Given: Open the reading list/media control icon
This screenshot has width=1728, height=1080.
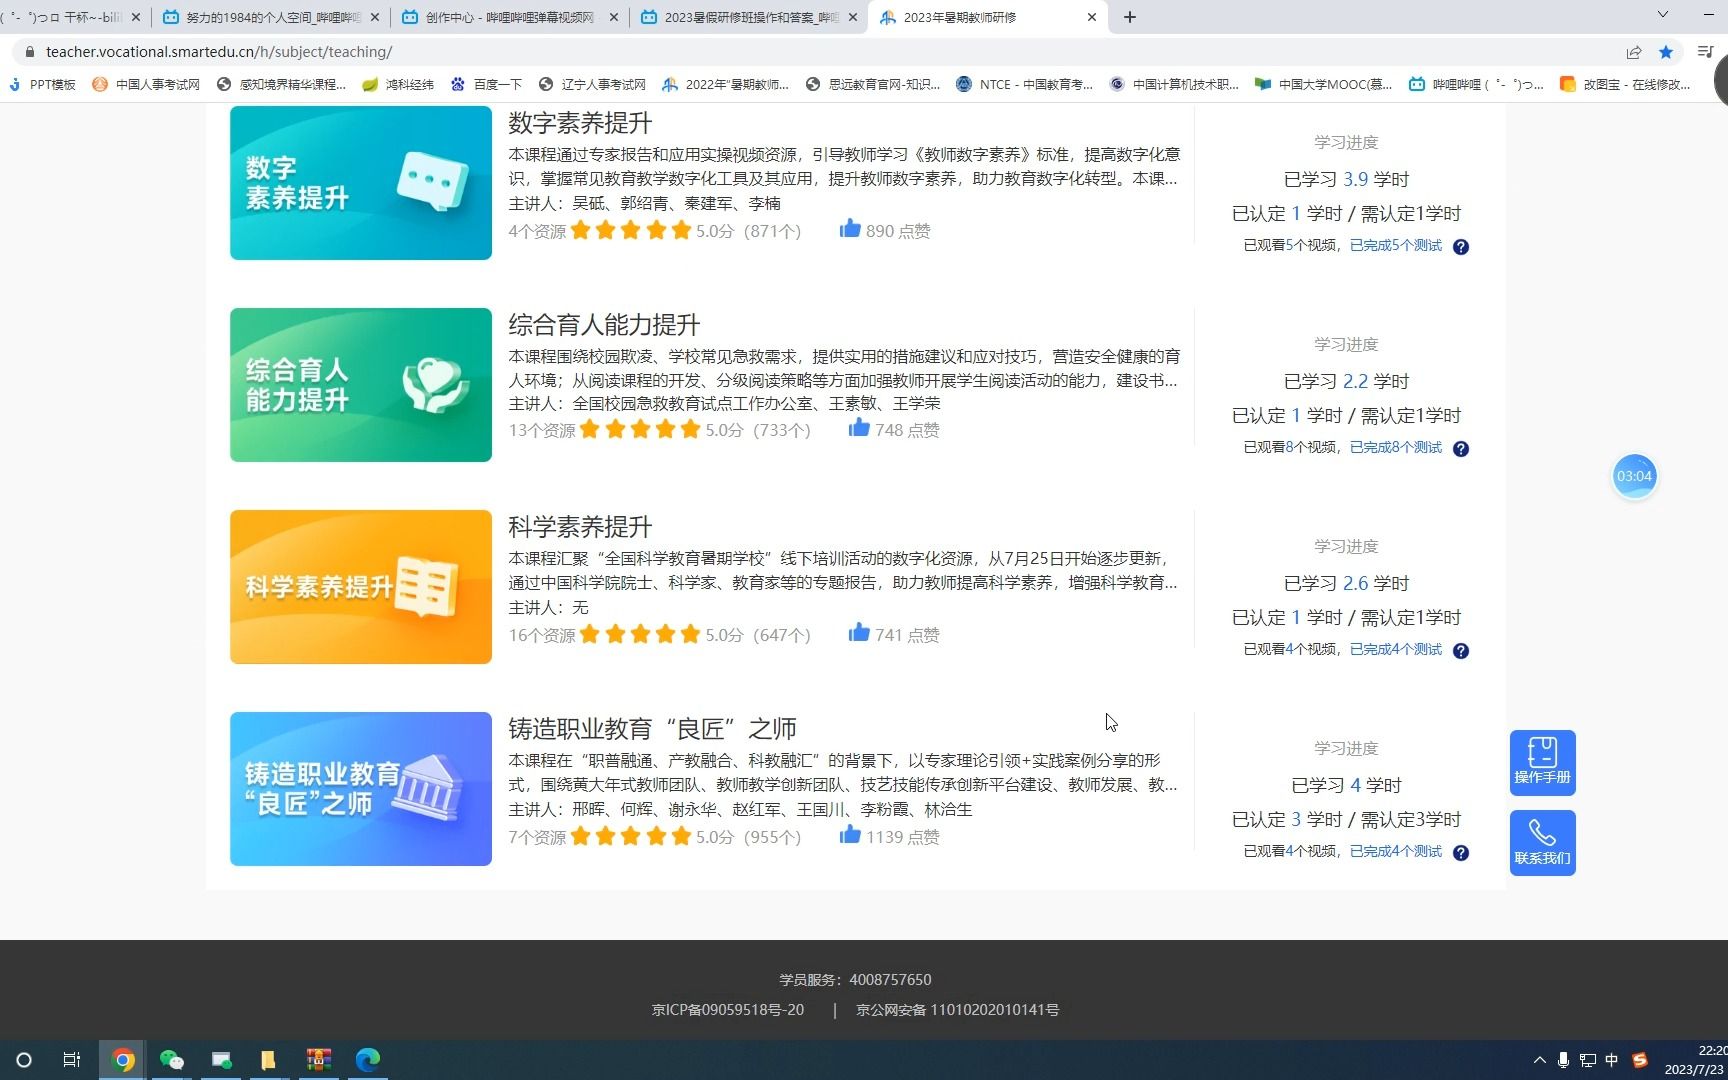Looking at the screenshot, I should 1706,52.
